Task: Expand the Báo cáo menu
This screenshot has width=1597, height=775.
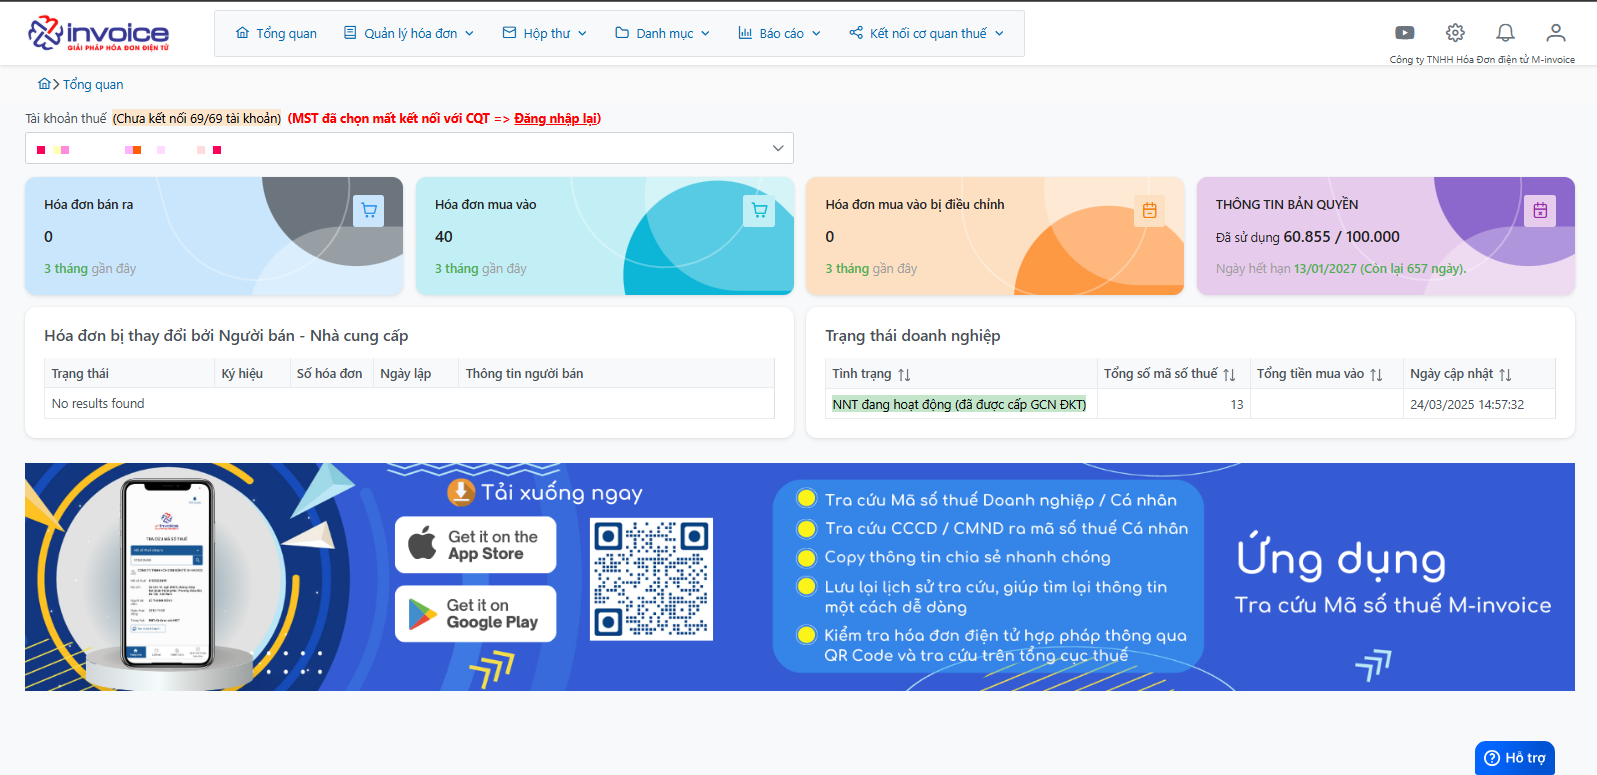Action: pyautogui.click(x=780, y=33)
